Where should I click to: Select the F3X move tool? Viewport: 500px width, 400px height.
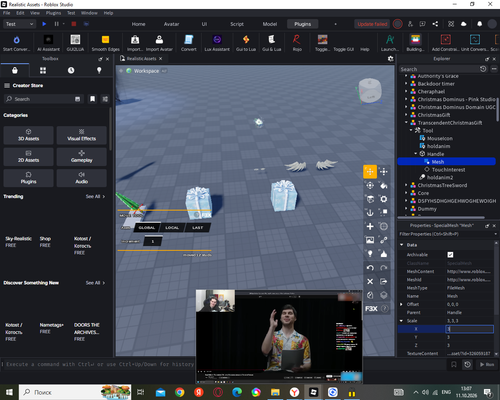pyautogui.click(x=370, y=172)
